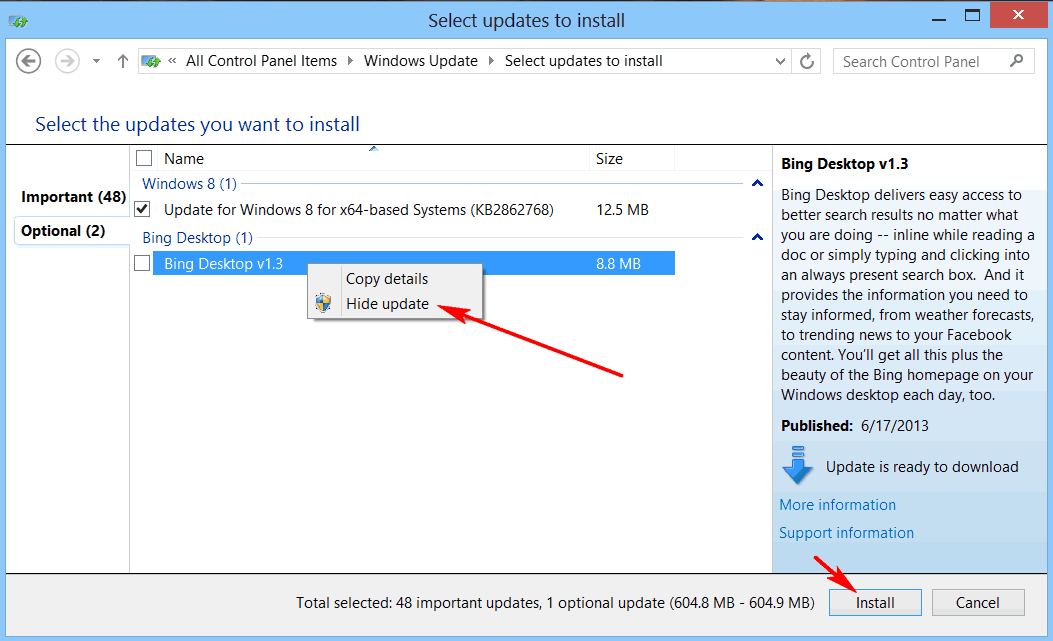Viewport: 1053px width, 641px height.
Task: Choose Hide update from context menu
Action: coord(387,304)
